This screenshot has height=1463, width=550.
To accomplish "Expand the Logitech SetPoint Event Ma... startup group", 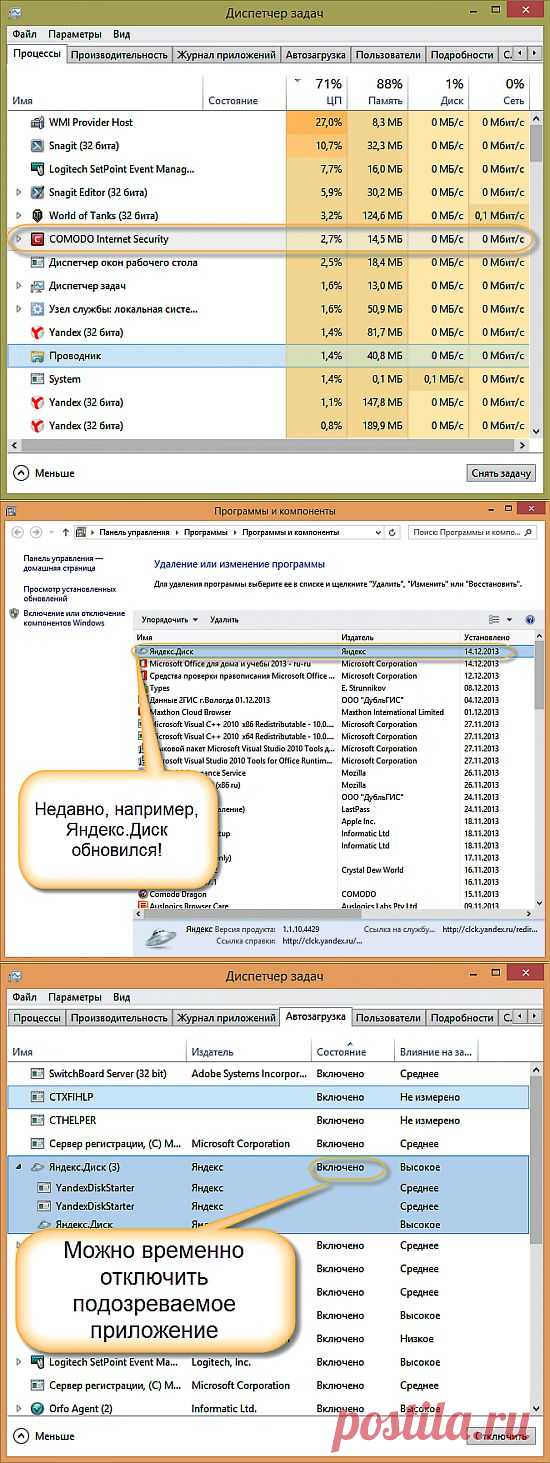I will 19,1362.
